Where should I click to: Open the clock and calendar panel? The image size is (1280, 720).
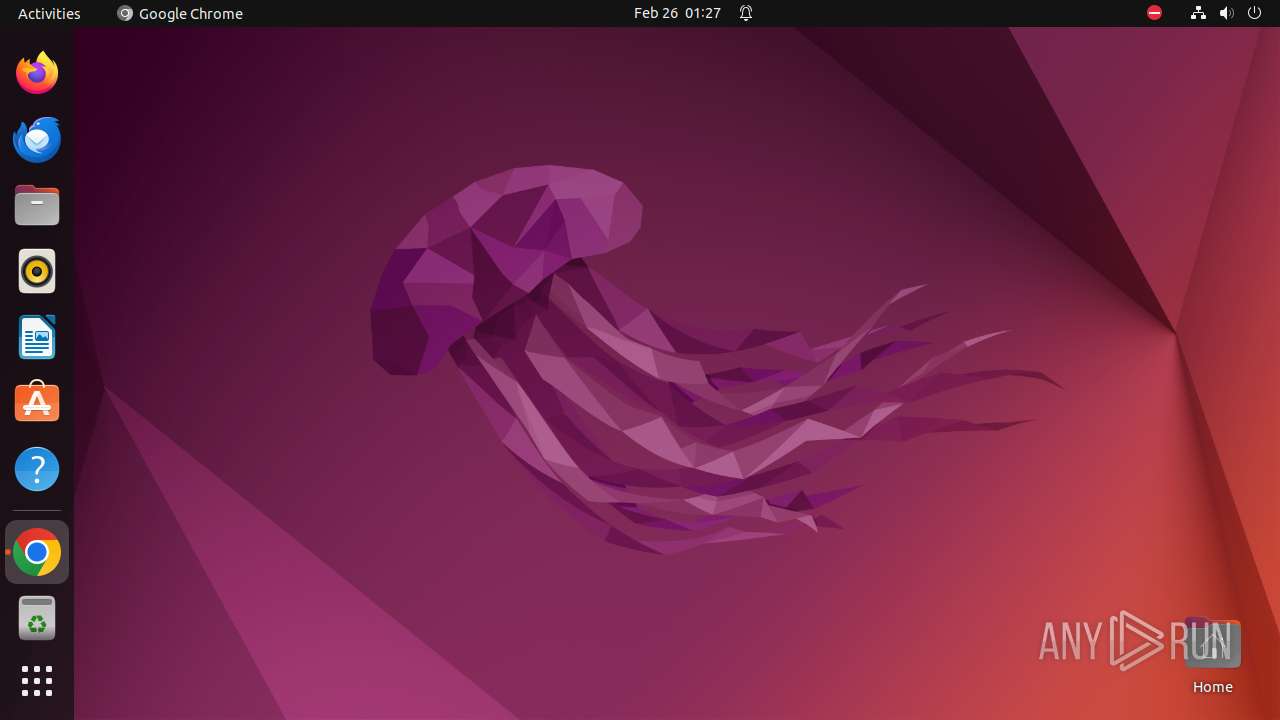[677, 13]
